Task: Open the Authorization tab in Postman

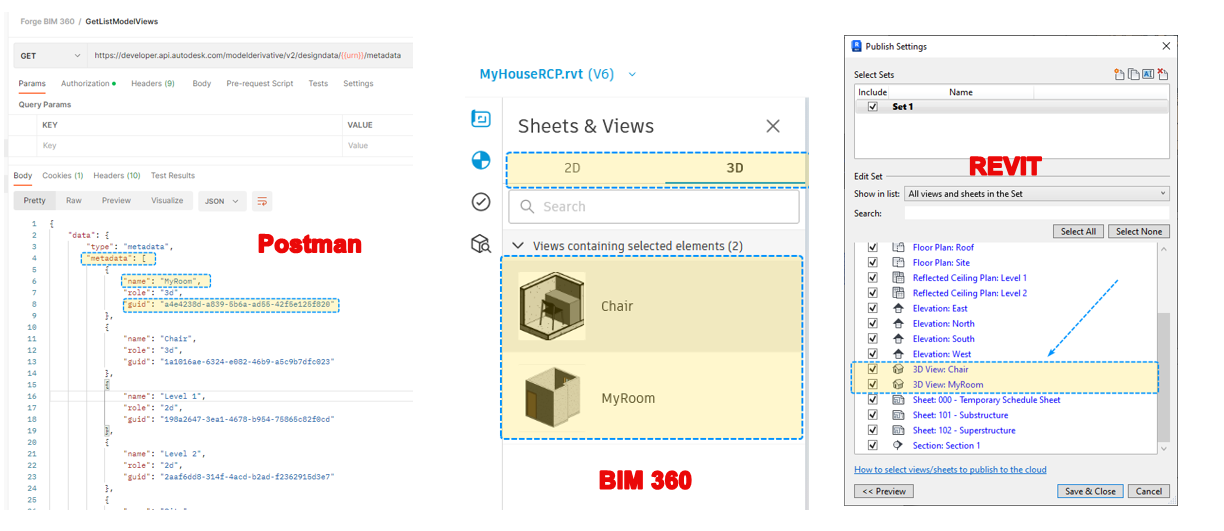Action: [x=87, y=84]
